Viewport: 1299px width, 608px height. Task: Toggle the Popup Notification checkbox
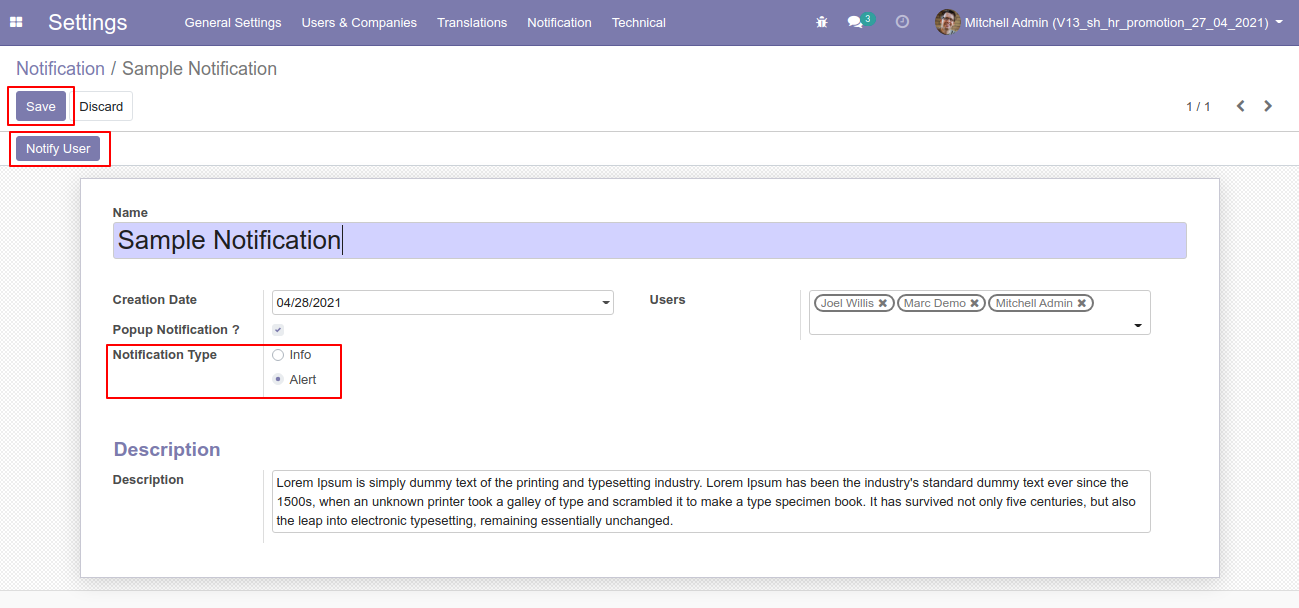pyautogui.click(x=278, y=330)
